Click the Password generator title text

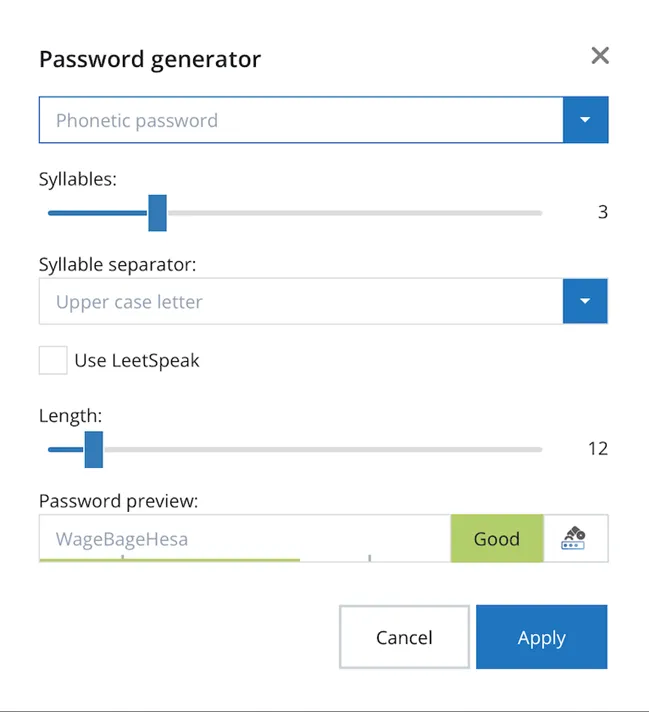(150, 59)
